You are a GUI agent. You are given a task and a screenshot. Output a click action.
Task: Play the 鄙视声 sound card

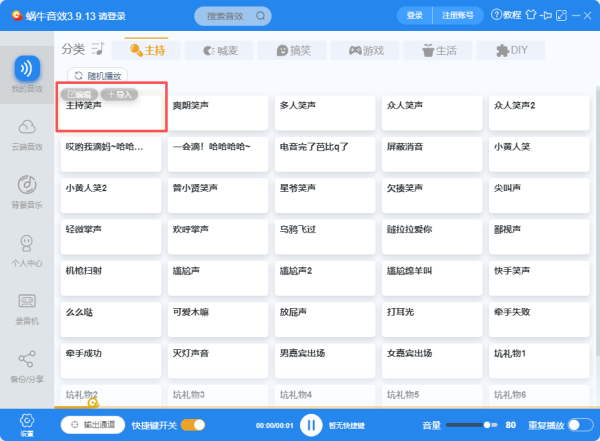(x=540, y=237)
